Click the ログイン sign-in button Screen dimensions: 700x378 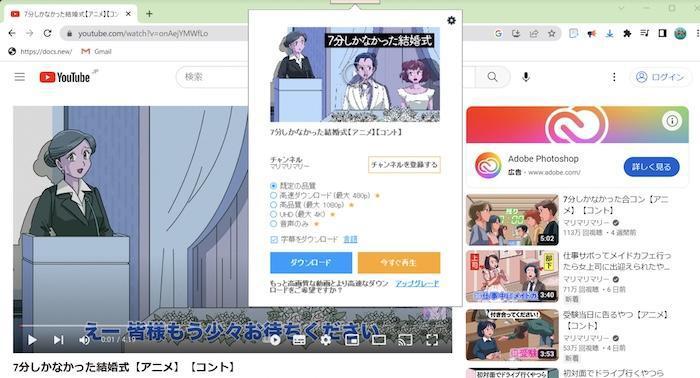pos(660,77)
